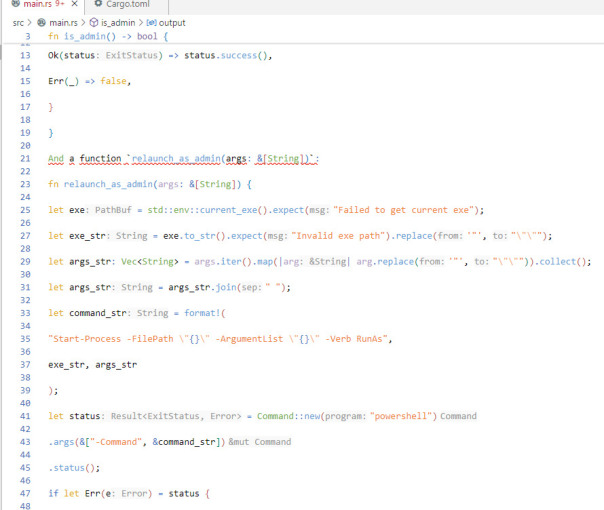Expand the chevron after main.rs breadcrumb
604x510 pixels.
[x=83, y=23]
